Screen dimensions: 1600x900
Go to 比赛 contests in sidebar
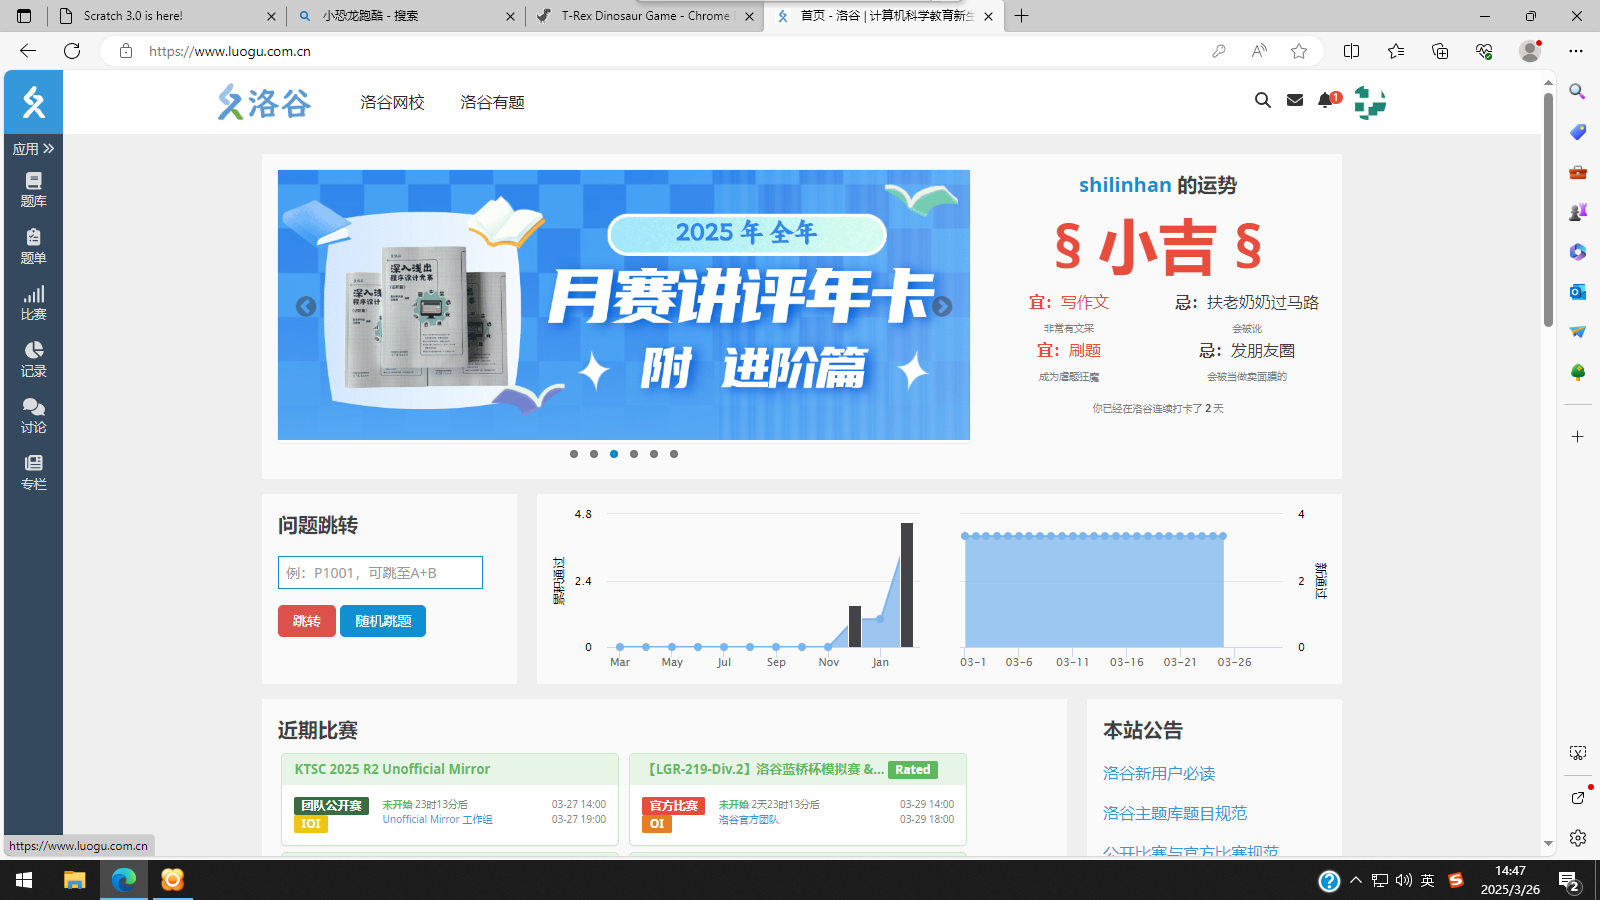click(33, 302)
